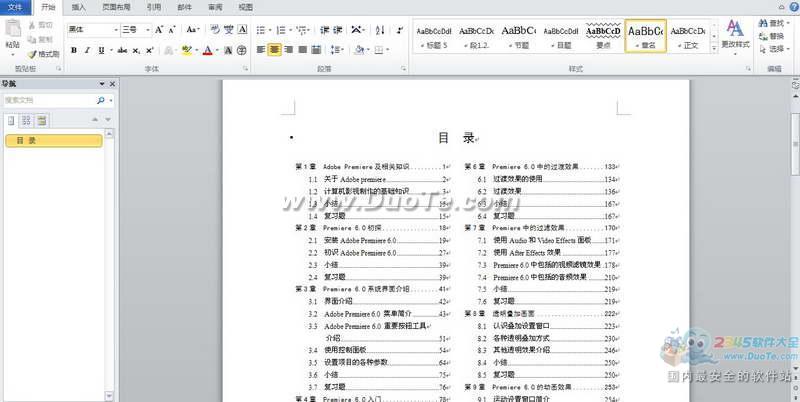Screen dimensions: 800x402
Task: Open the File 文件 tab
Action: 15,7
